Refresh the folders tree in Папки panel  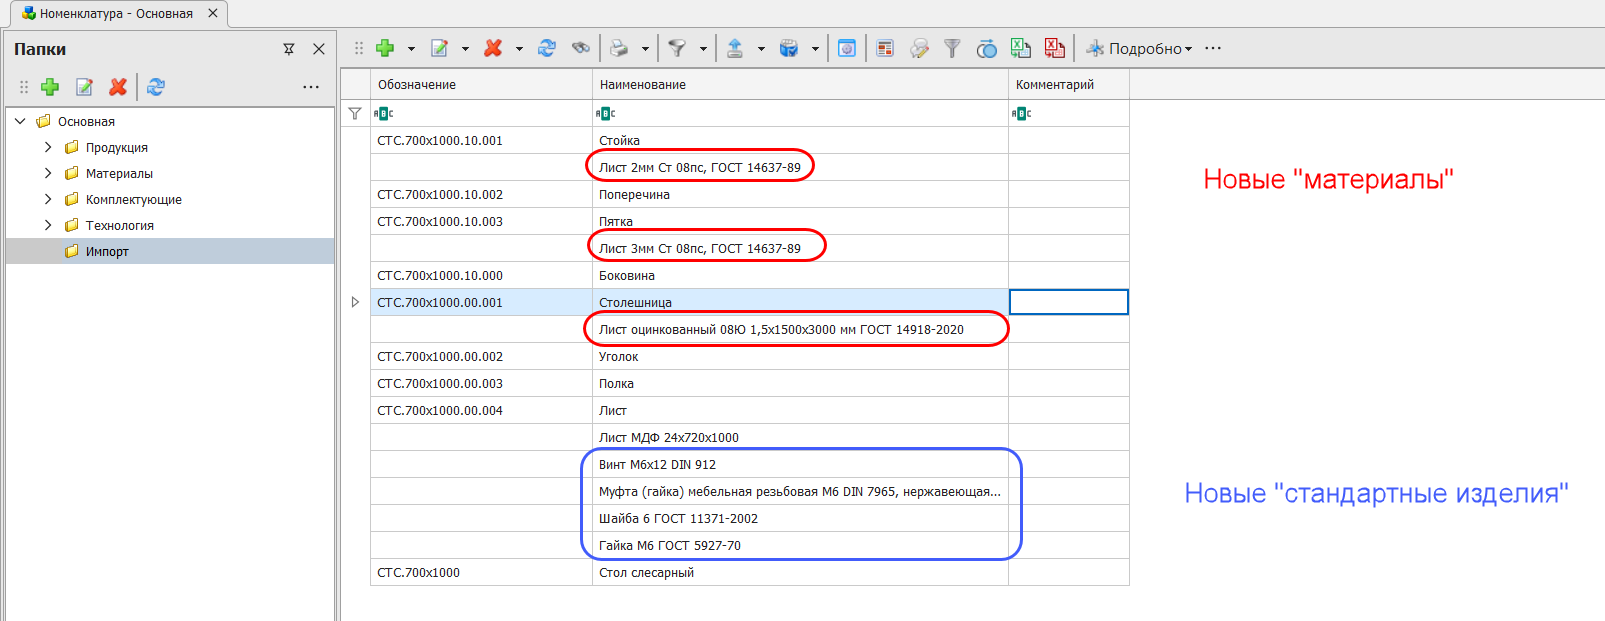156,87
